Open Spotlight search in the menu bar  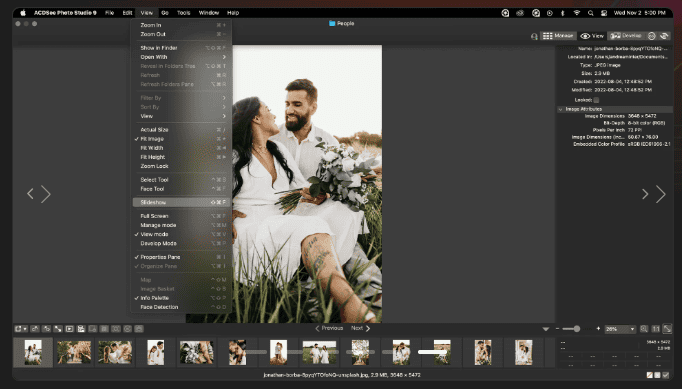tap(591, 13)
